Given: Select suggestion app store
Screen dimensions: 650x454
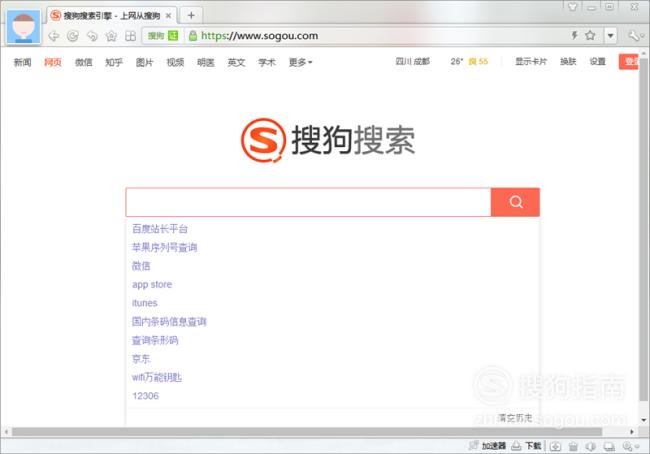Looking at the screenshot, I should 152,284.
